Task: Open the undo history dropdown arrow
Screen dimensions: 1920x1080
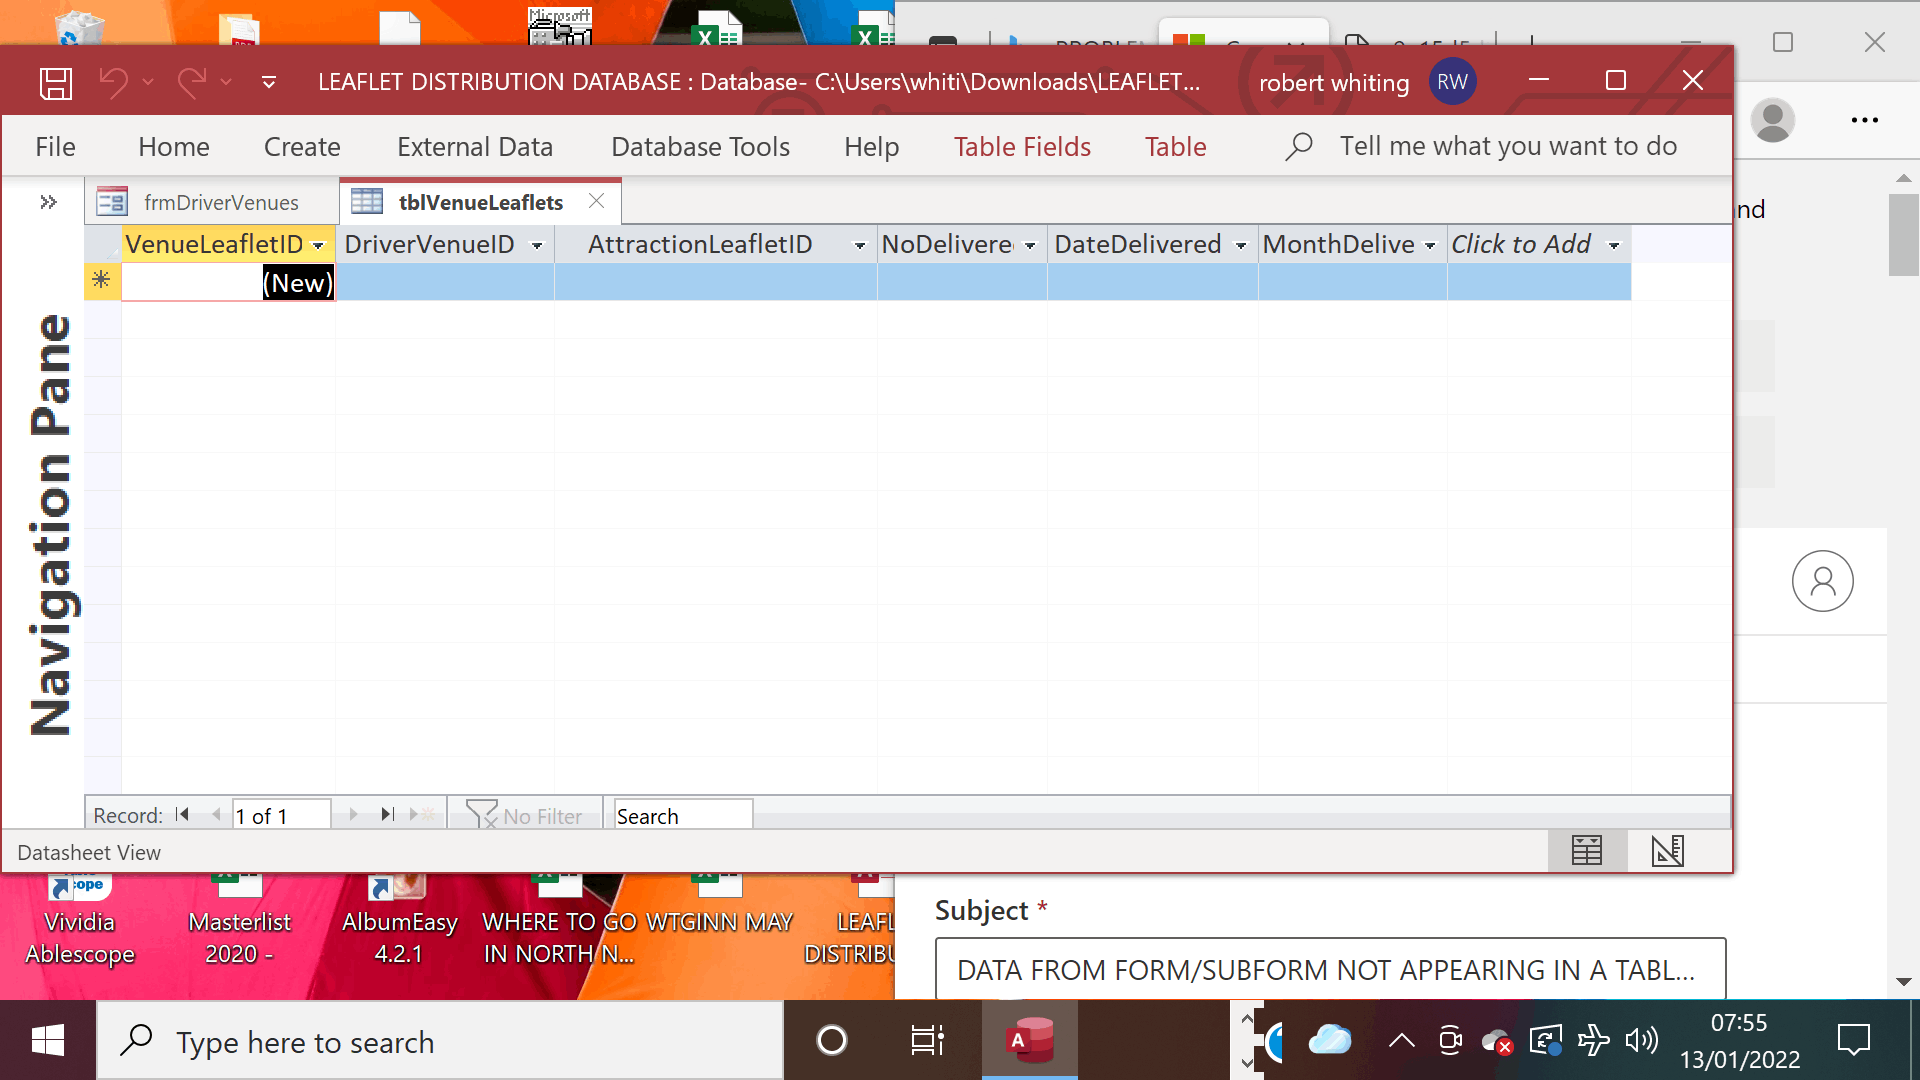Action: pyautogui.click(x=148, y=82)
